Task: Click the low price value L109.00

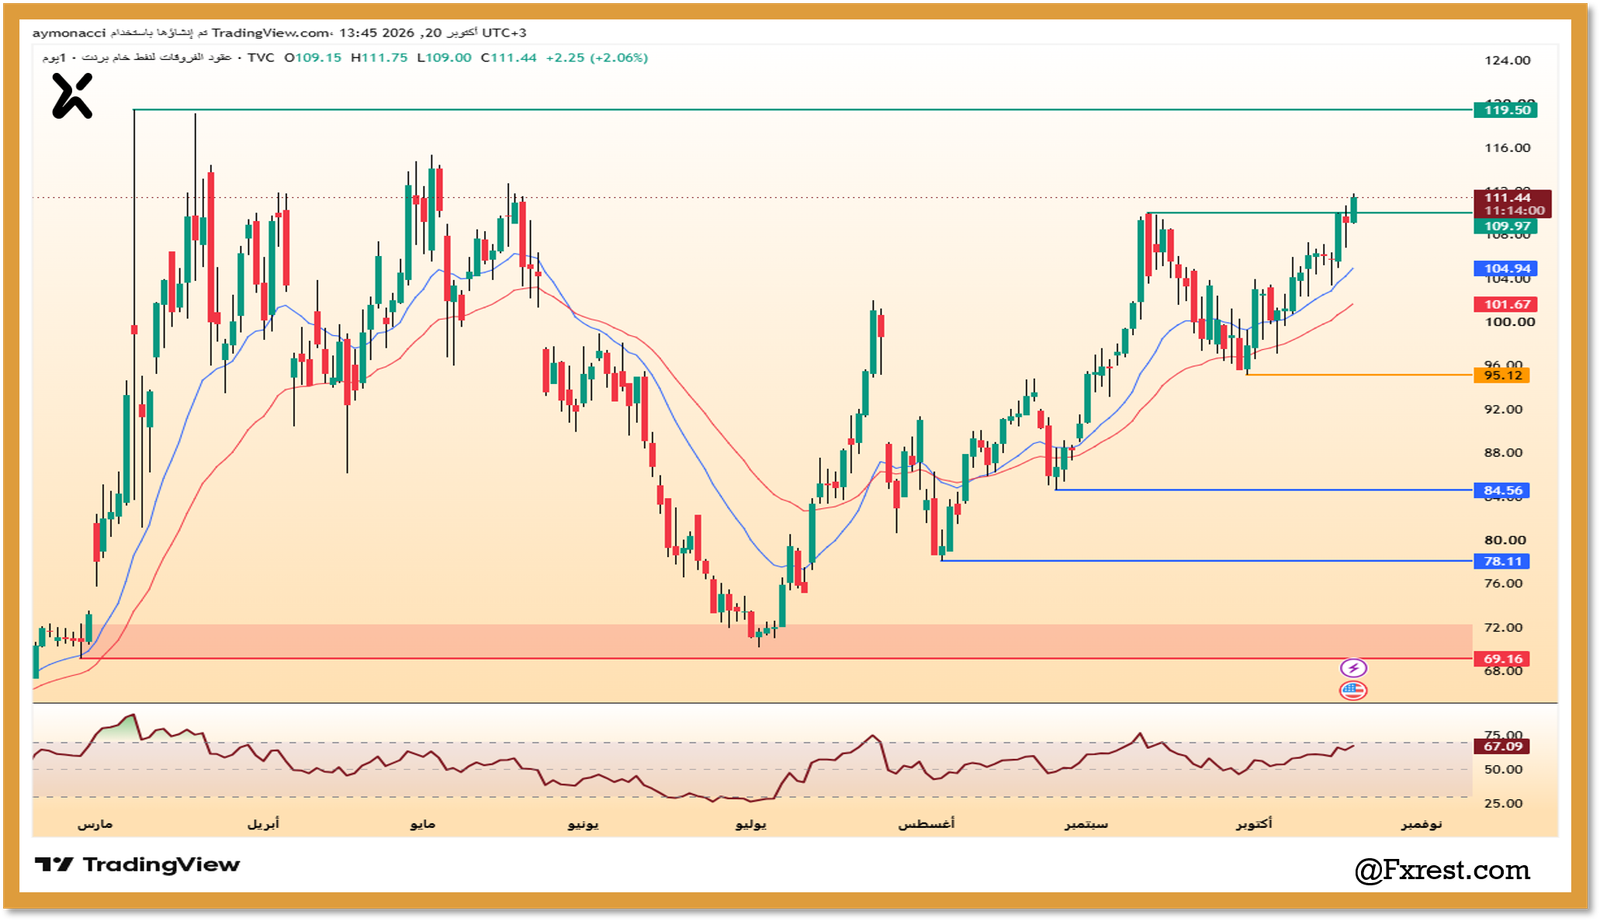Action: pyautogui.click(x=444, y=58)
